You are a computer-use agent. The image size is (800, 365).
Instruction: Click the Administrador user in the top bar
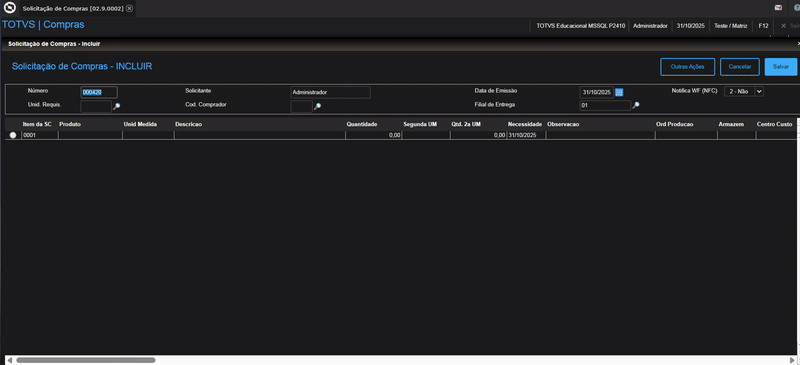(650, 26)
